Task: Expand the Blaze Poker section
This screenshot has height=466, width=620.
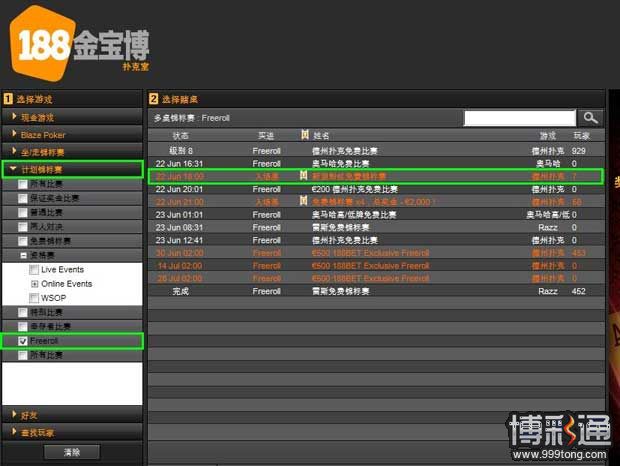Action: click(x=72, y=134)
